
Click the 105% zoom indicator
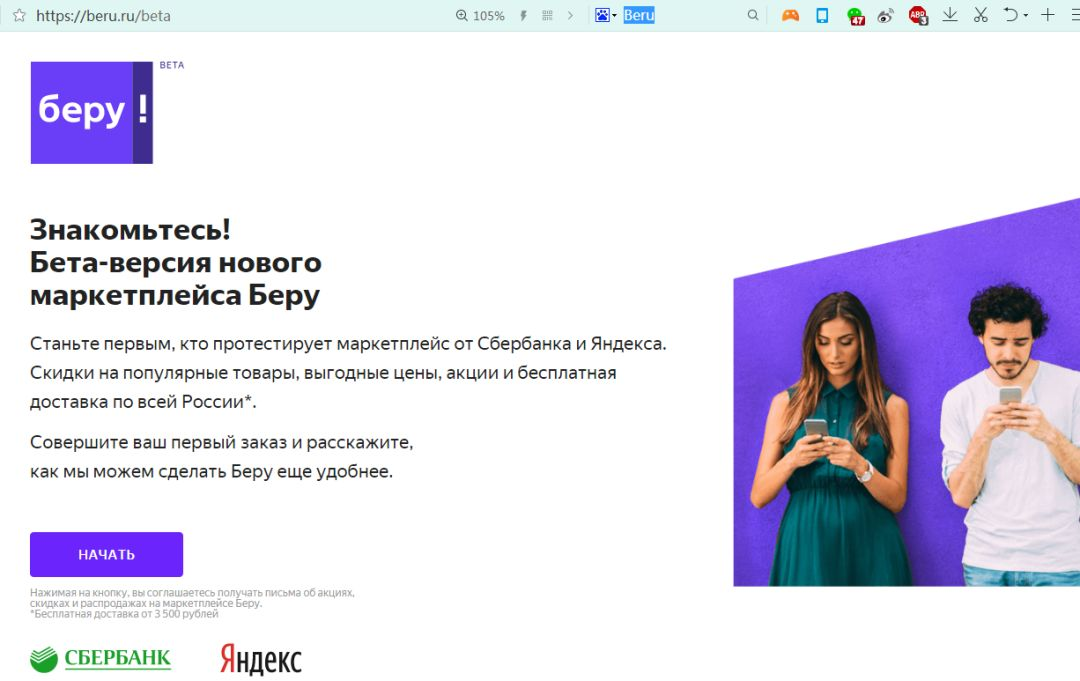click(x=481, y=15)
